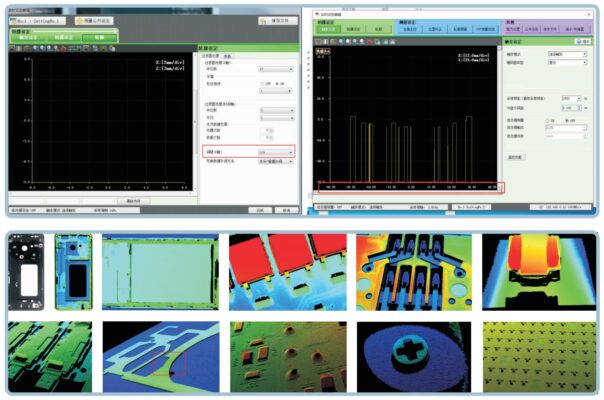The height and width of the screenshot is (400, 604).
Task: Select the dark green third tab in left window
Action: [x=99, y=37]
